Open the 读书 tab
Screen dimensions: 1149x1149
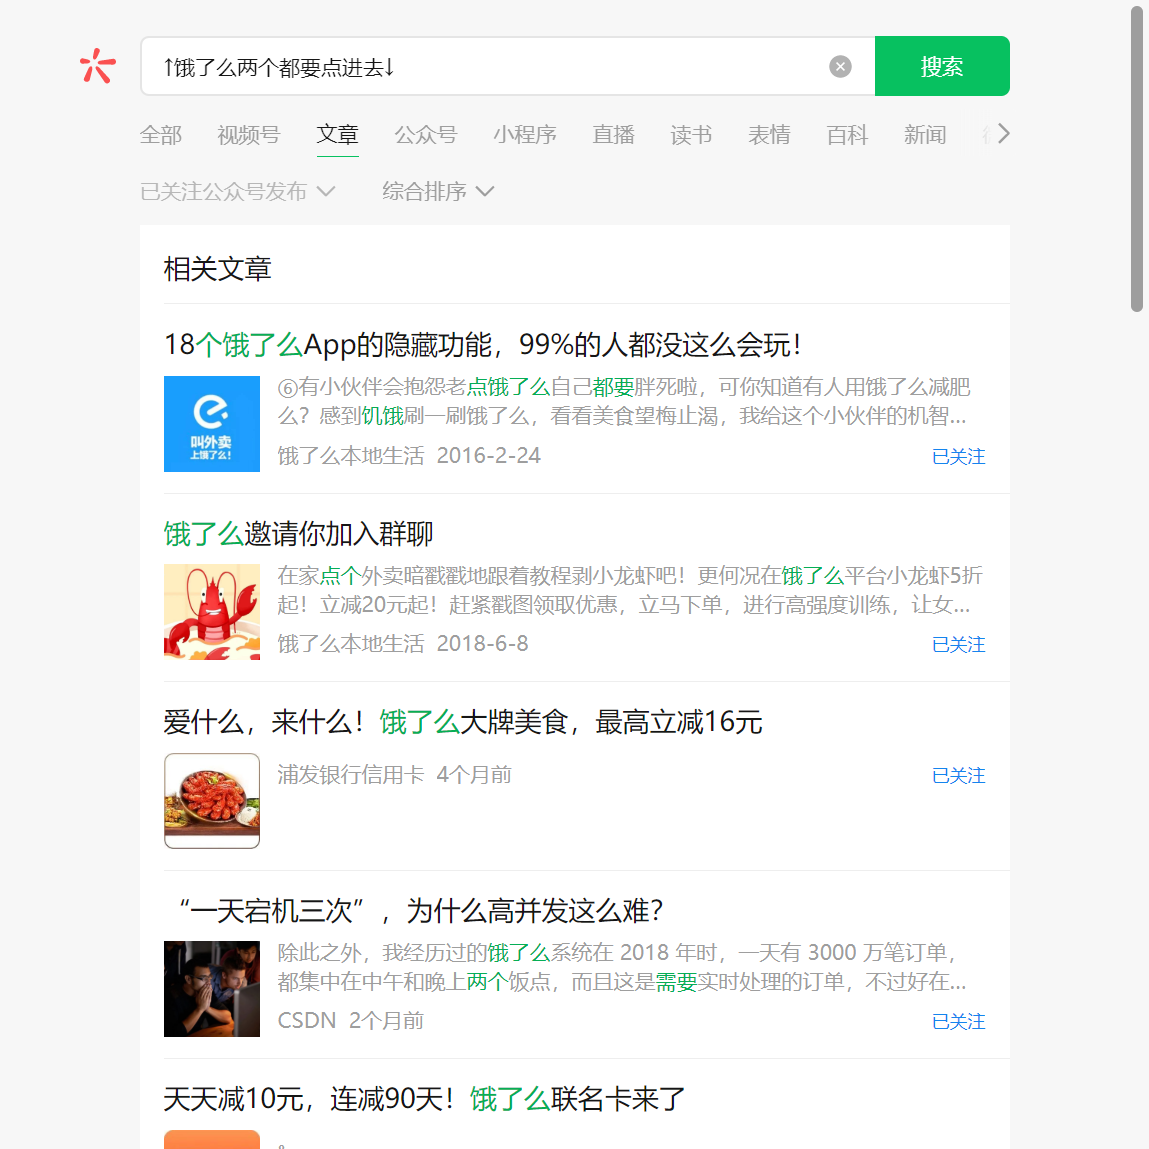691,135
